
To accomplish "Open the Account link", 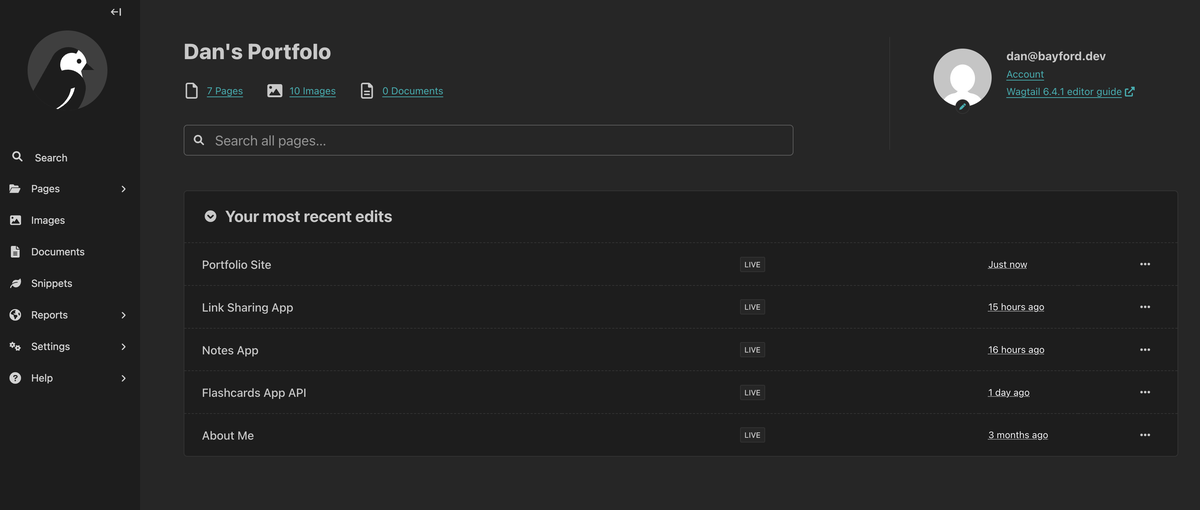I will point(1025,74).
